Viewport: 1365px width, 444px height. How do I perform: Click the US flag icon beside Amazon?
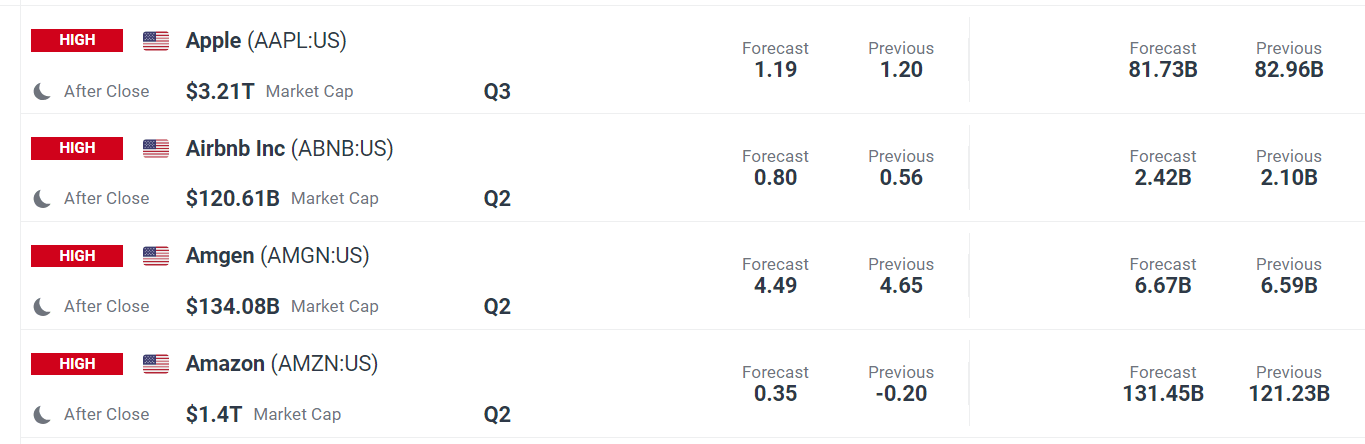pos(156,365)
